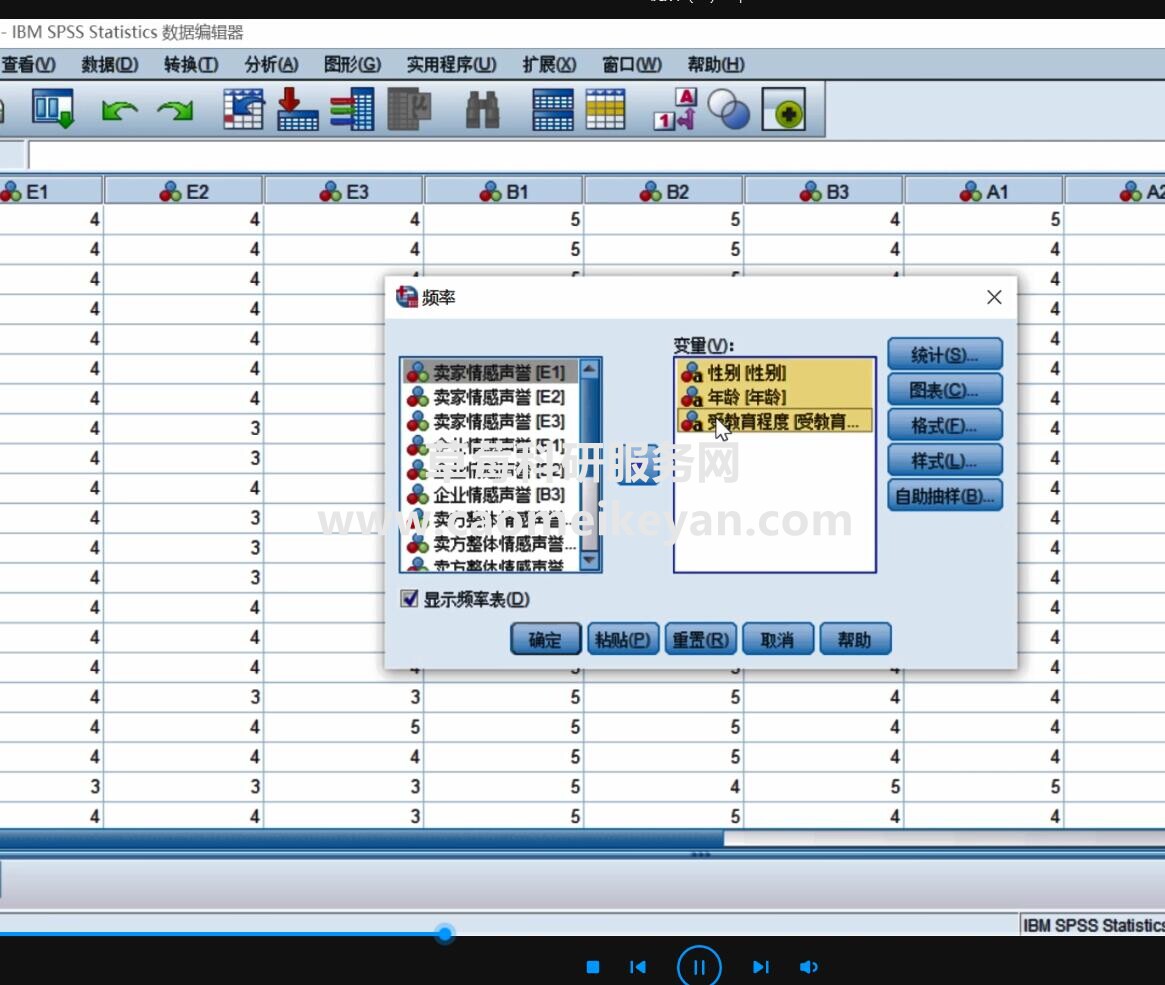
Task: Click the Recall recently used dialogs icon
Action: [x=53, y=109]
